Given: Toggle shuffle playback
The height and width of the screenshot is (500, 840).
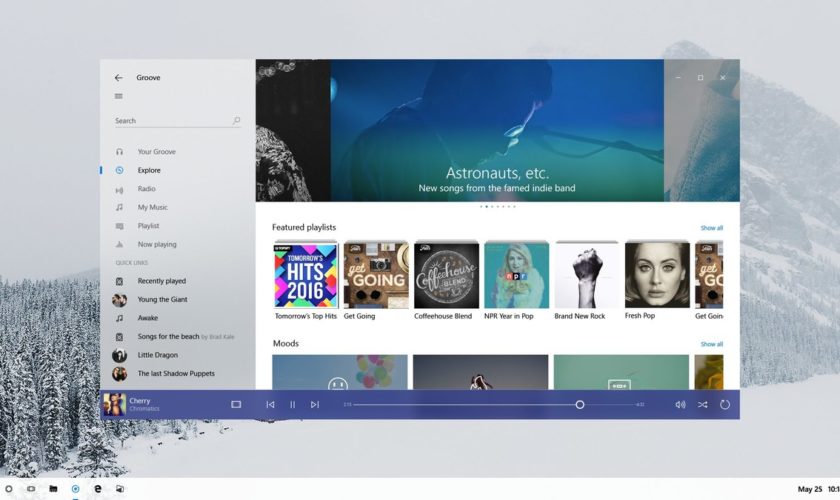Looking at the screenshot, I should (702, 405).
